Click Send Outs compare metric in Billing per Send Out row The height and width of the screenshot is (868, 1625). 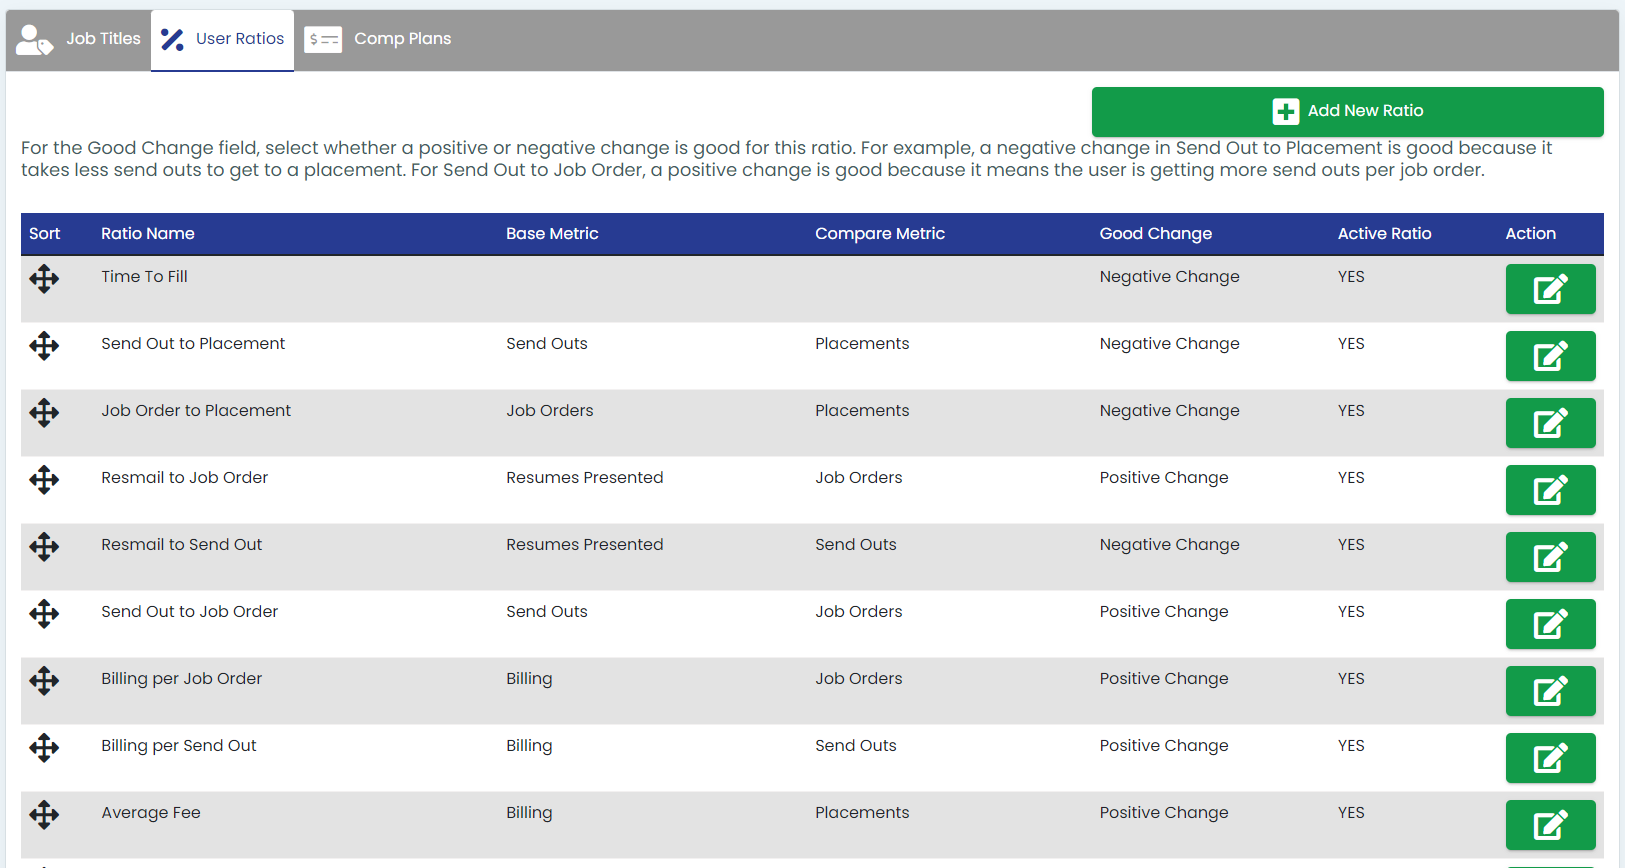(856, 746)
